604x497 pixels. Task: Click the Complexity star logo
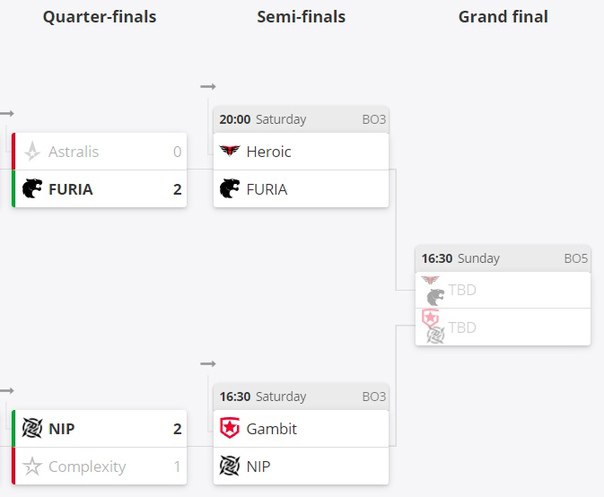[32, 466]
